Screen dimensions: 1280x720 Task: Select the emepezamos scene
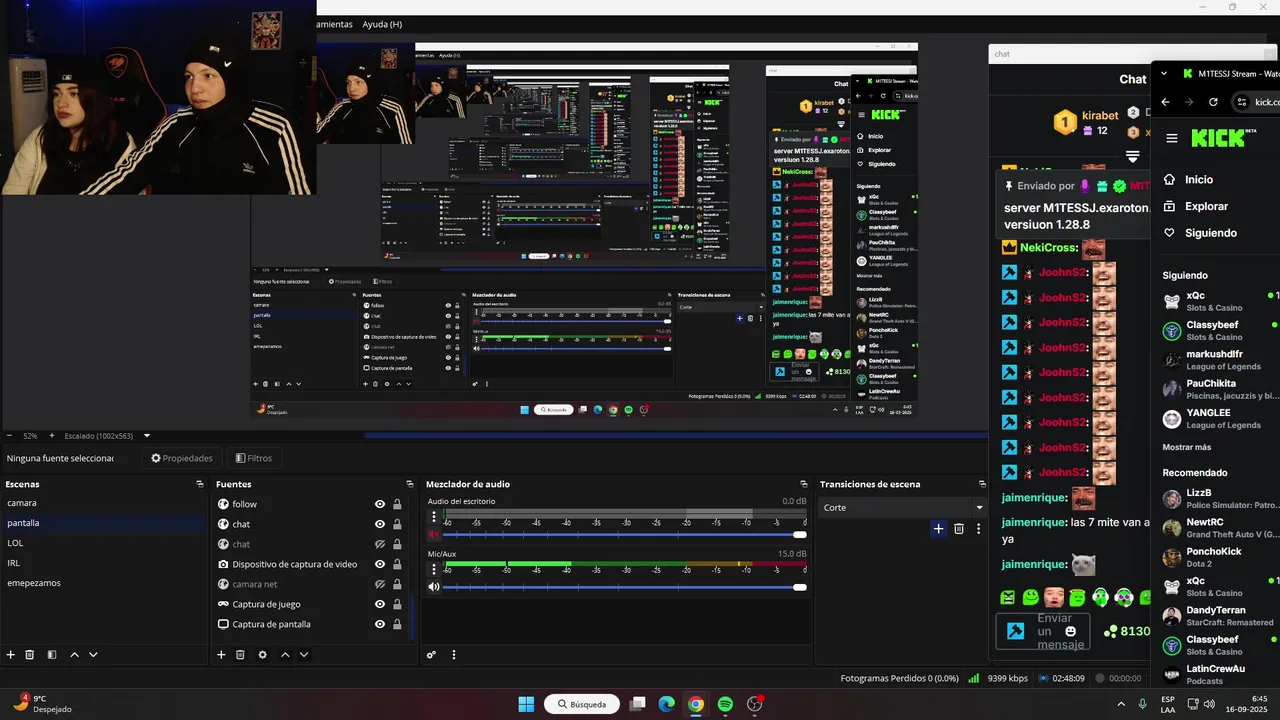tap(102, 583)
